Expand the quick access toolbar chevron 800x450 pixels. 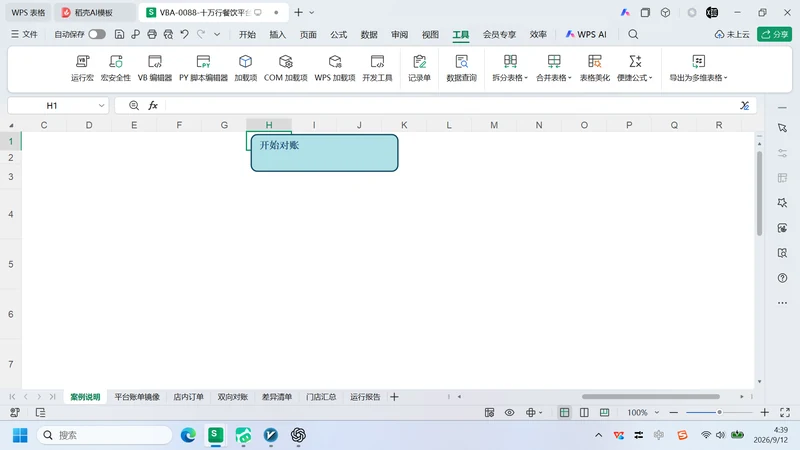tap(217, 34)
